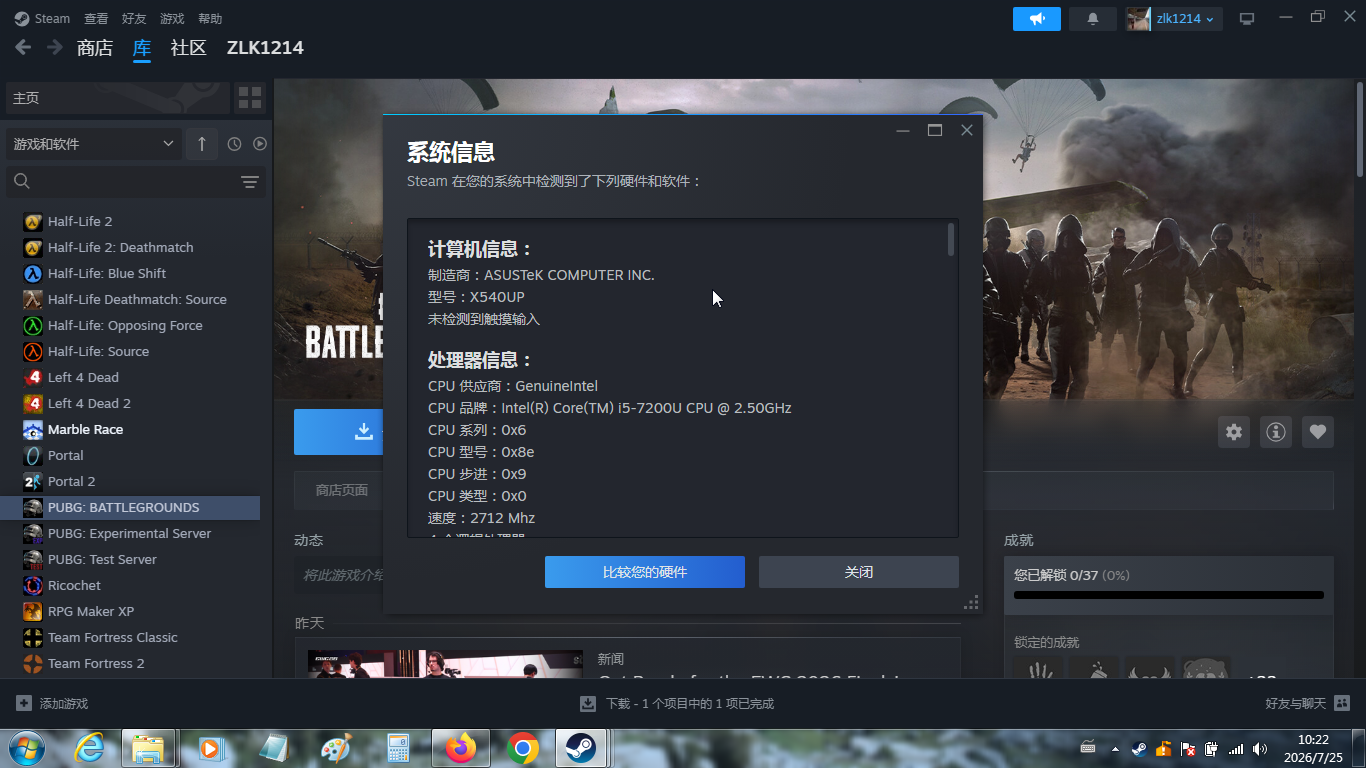Click the sort ascending arrow button
Image resolution: width=1366 pixels, height=768 pixels.
coord(201,144)
